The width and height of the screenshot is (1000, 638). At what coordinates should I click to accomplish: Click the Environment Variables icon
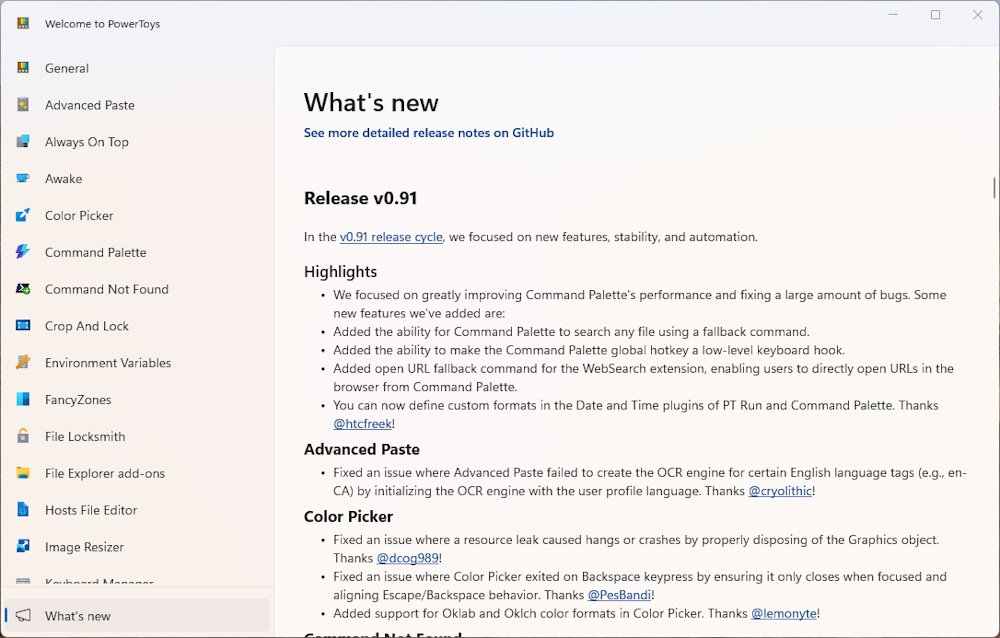click(23, 362)
